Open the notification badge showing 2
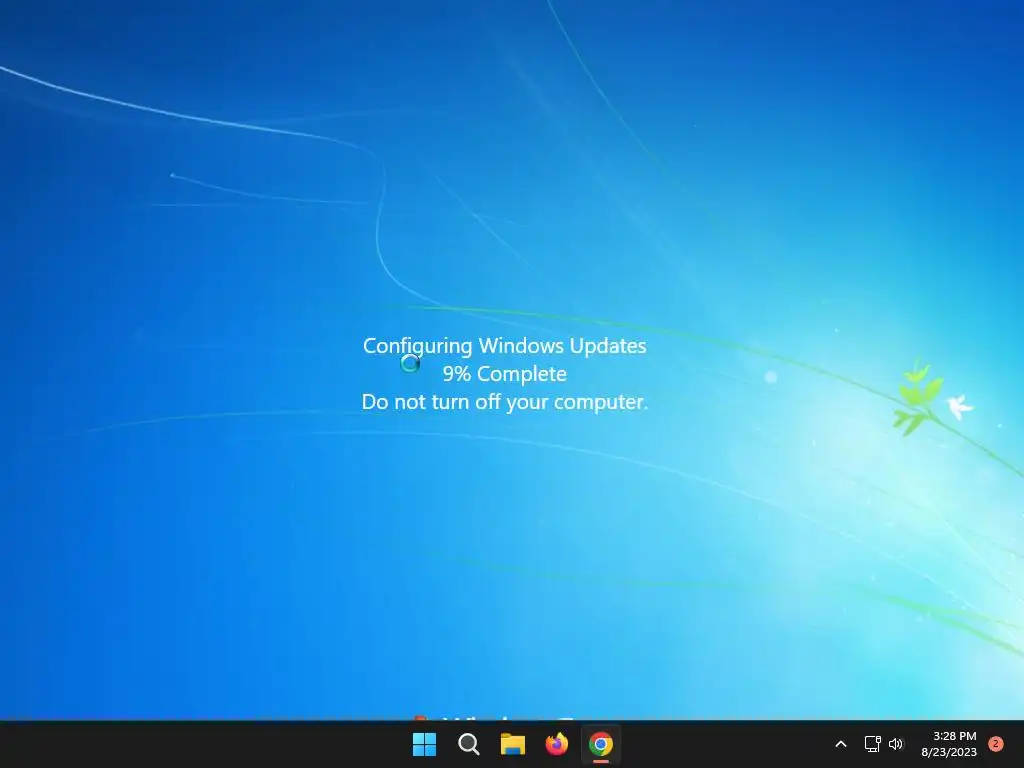This screenshot has height=768, width=1024. click(x=996, y=744)
